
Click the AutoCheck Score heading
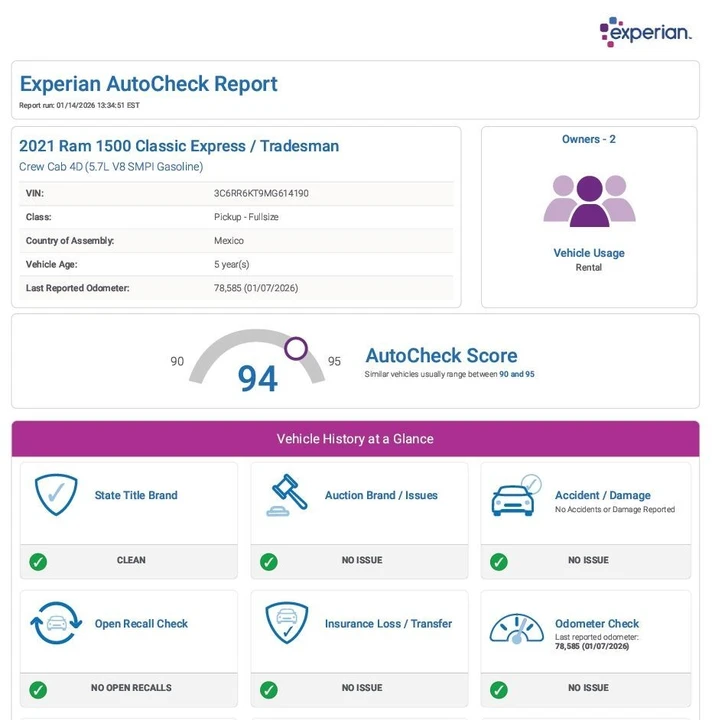click(x=441, y=355)
